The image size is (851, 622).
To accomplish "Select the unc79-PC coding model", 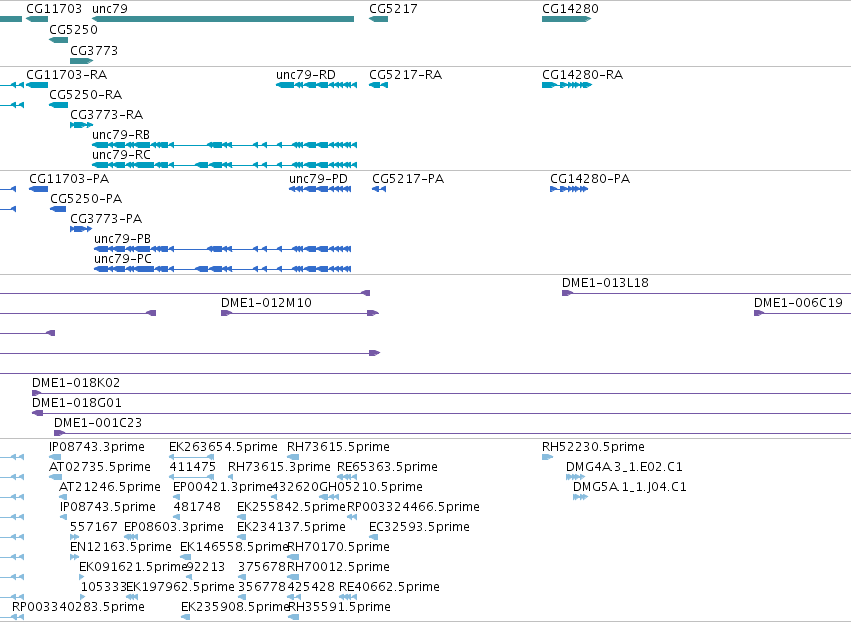I will tap(223, 269).
